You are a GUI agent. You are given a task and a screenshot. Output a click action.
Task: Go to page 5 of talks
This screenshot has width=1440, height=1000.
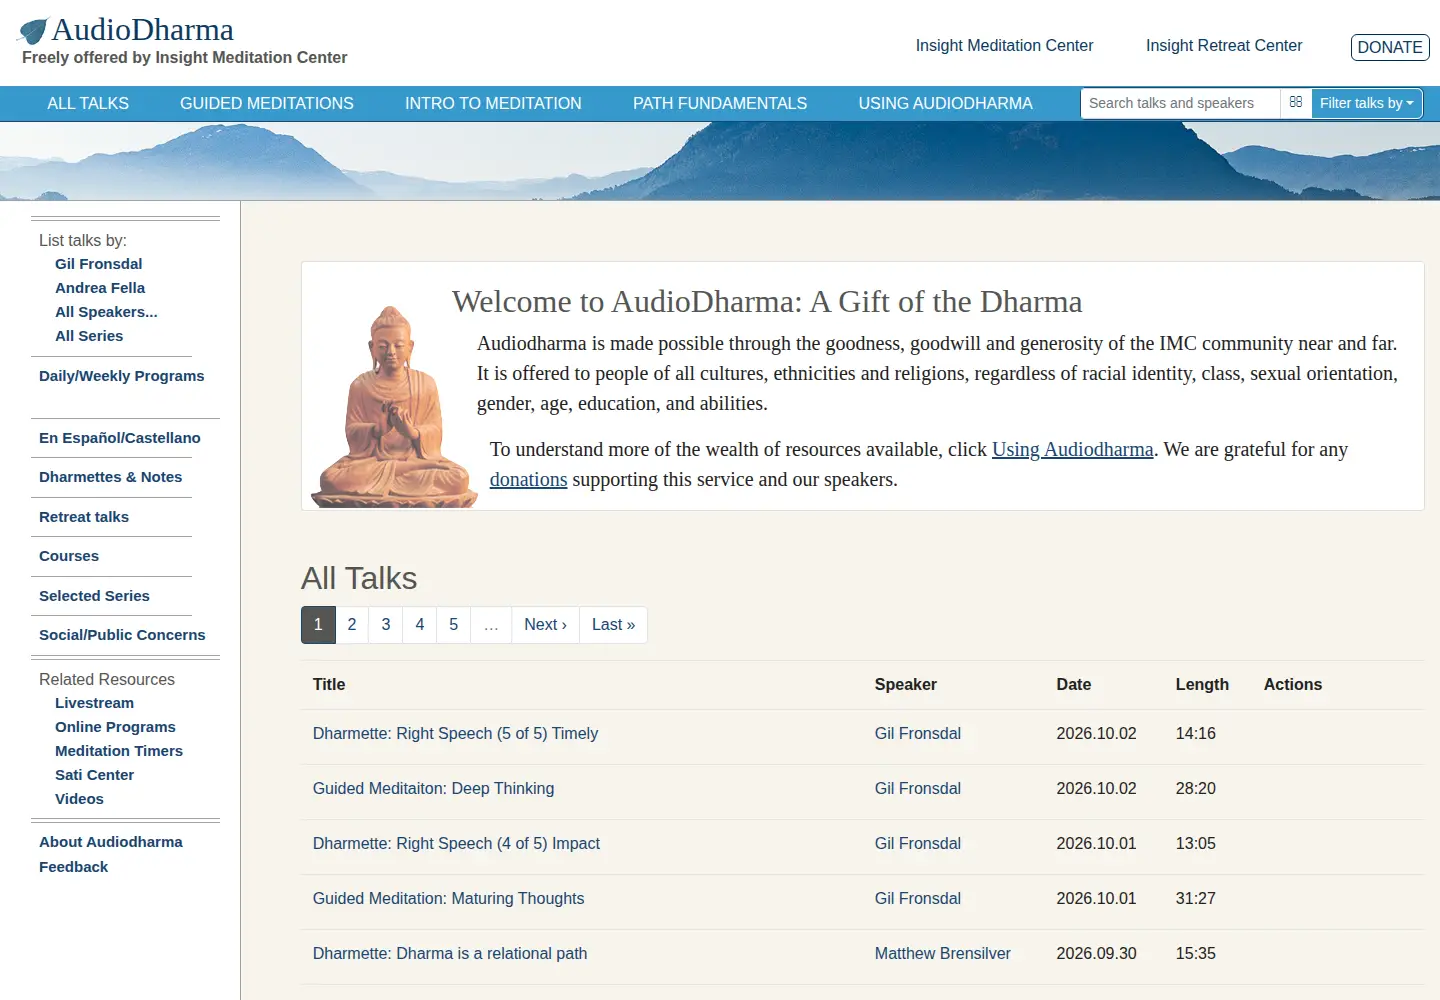(454, 625)
